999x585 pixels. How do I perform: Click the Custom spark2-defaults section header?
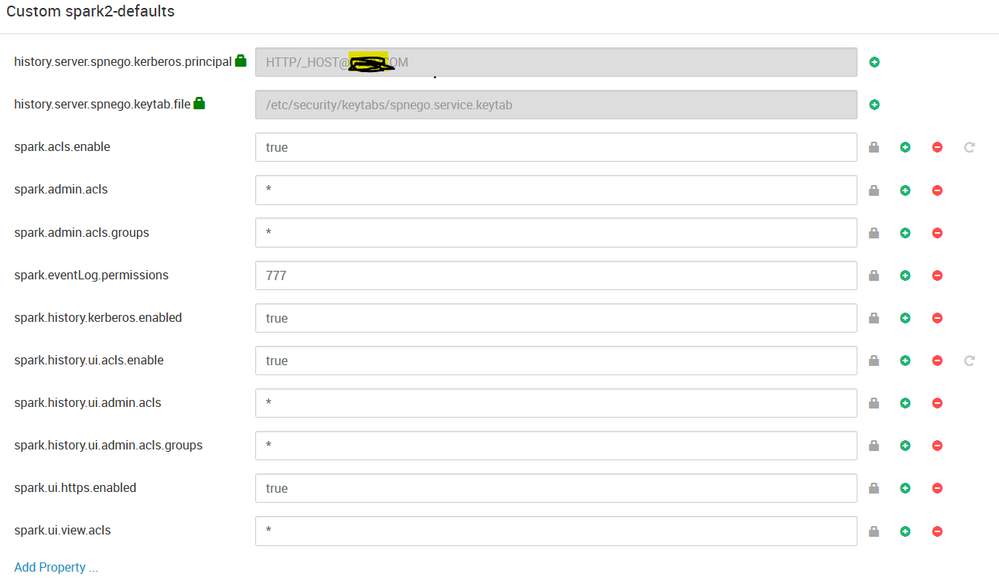(90, 11)
